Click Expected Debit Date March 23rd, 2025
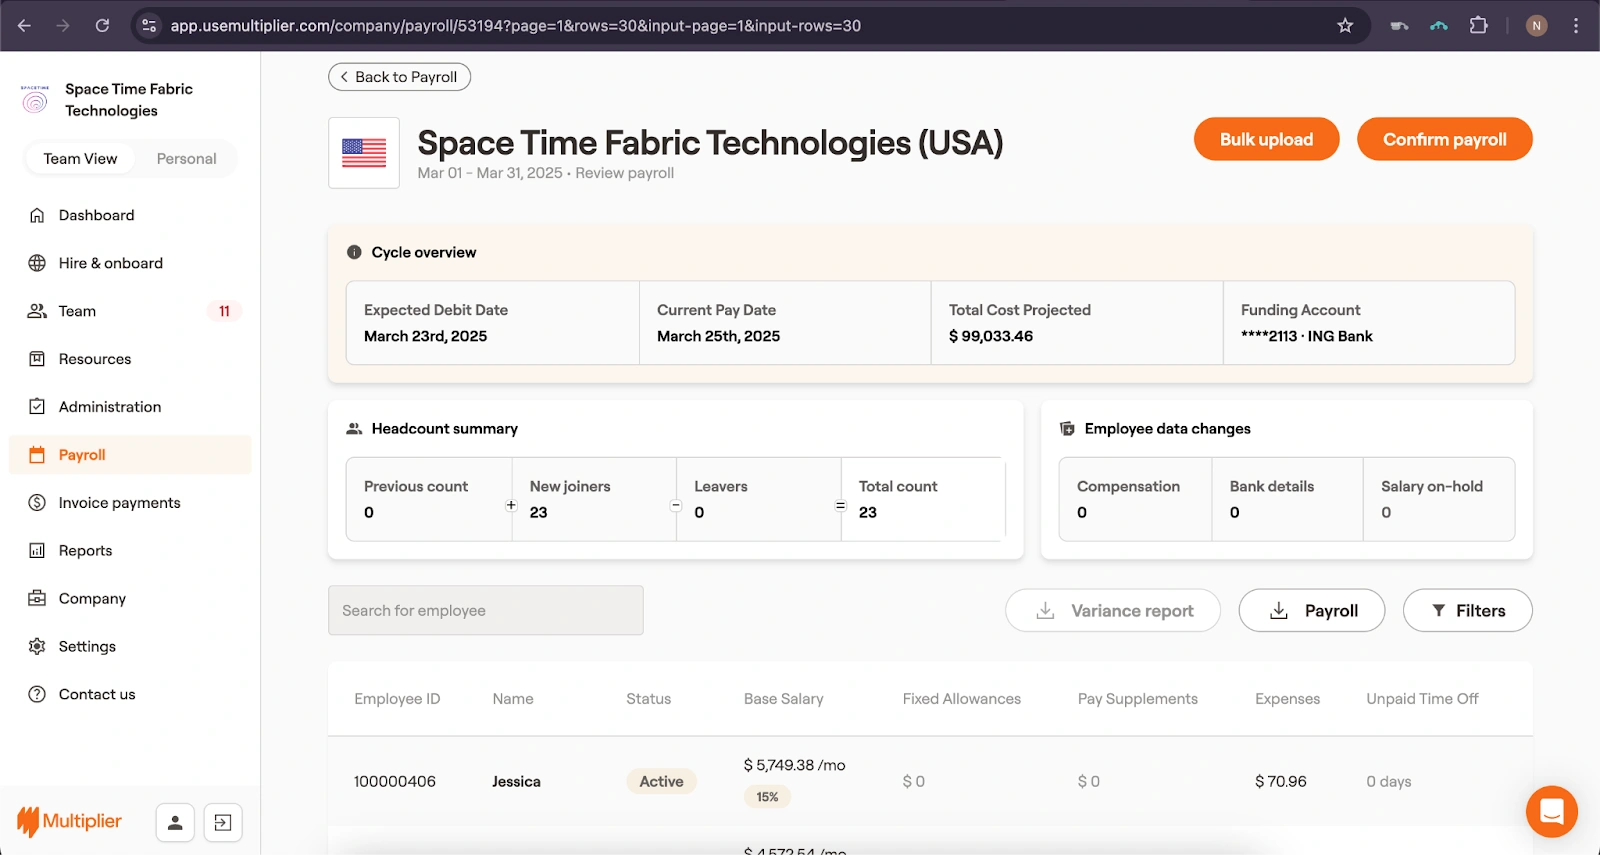This screenshot has height=855, width=1600. (x=425, y=336)
